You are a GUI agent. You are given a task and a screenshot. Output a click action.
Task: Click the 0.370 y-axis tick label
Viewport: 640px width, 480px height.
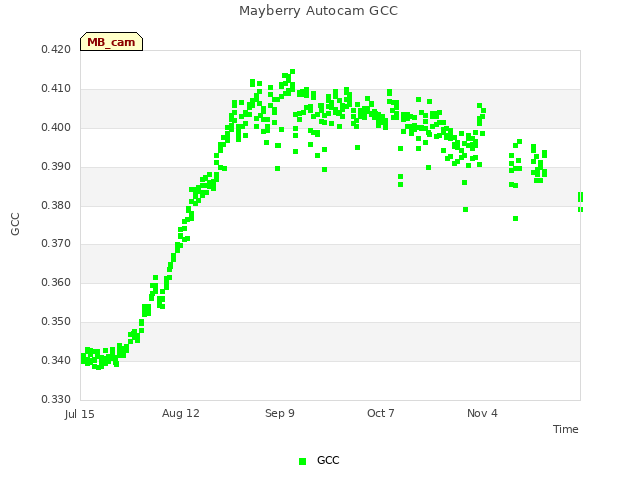point(56,244)
